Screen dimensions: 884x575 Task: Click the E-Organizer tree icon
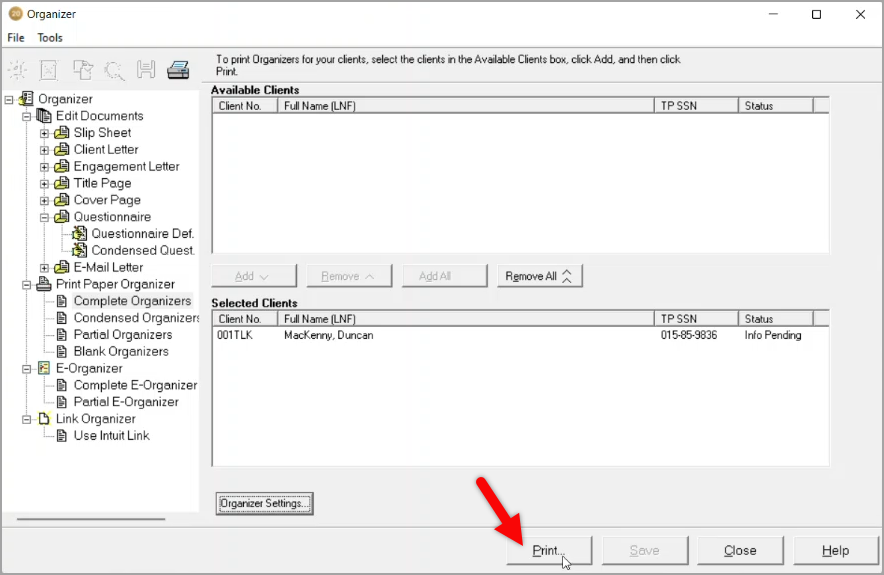pyautogui.click(x=44, y=368)
